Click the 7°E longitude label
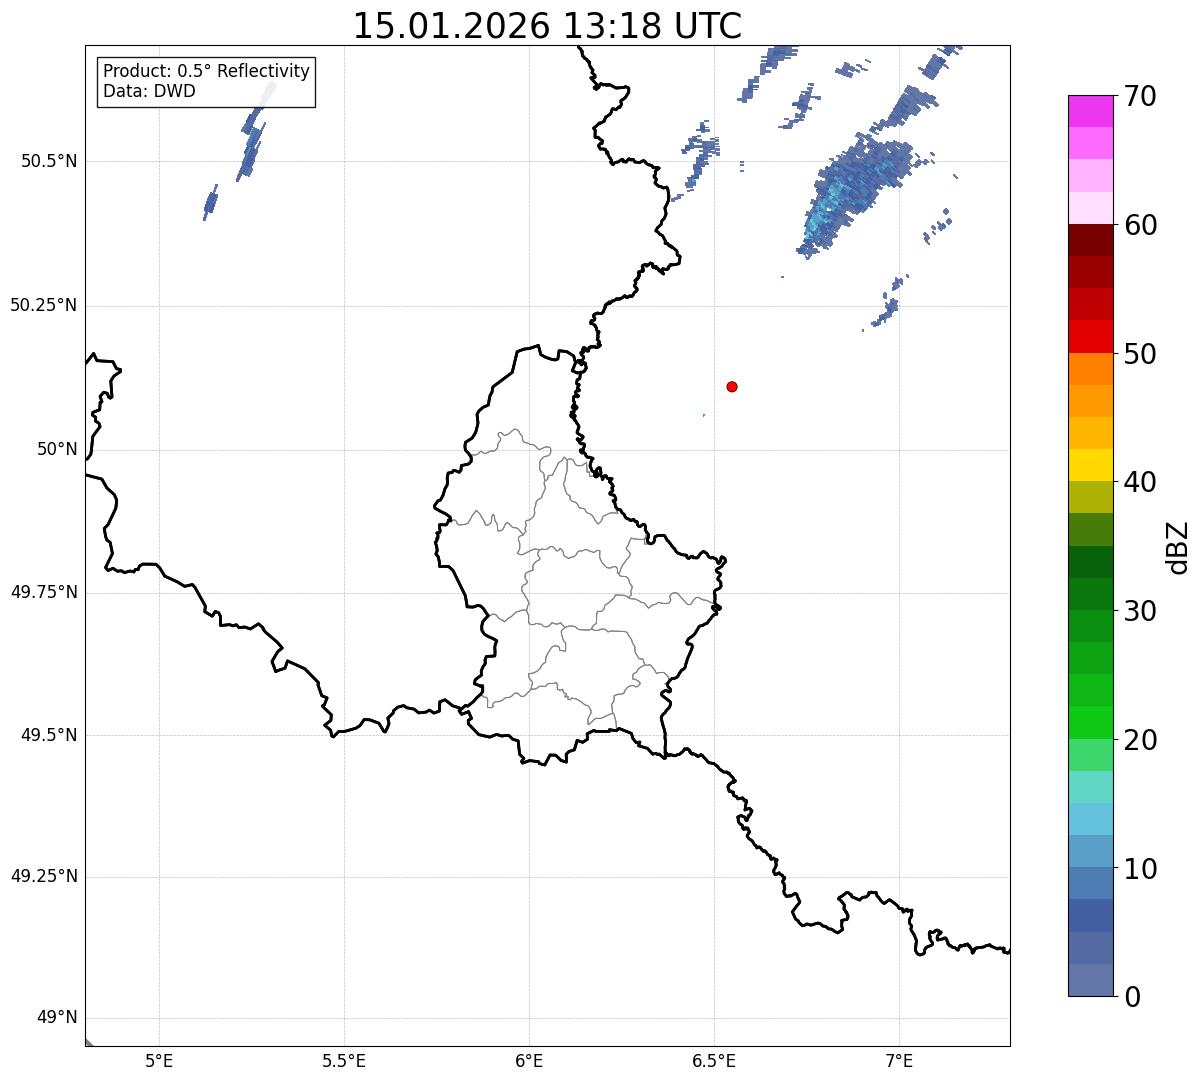The width and height of the screenshot is (1202, 1081). tap(899, 1060)
